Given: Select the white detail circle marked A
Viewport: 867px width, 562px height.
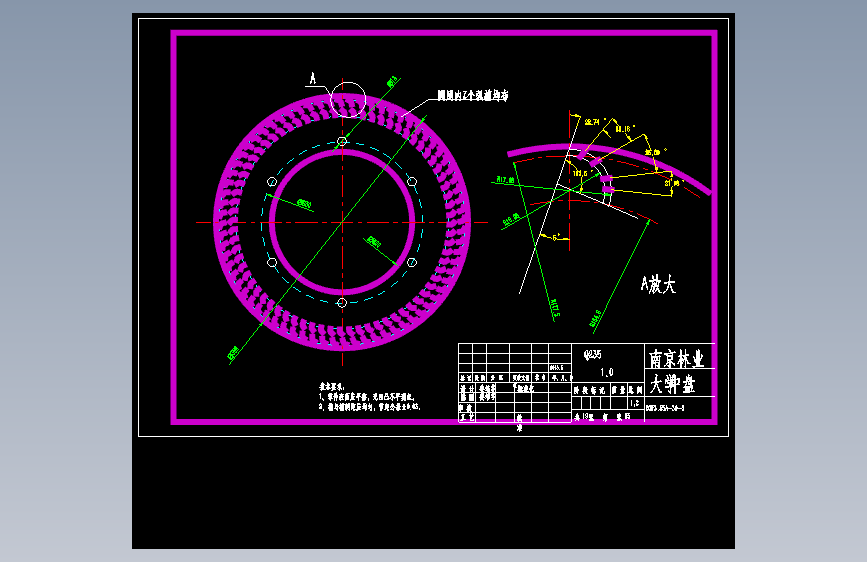Looking at the screenshot, I should [x=348, y=100].
